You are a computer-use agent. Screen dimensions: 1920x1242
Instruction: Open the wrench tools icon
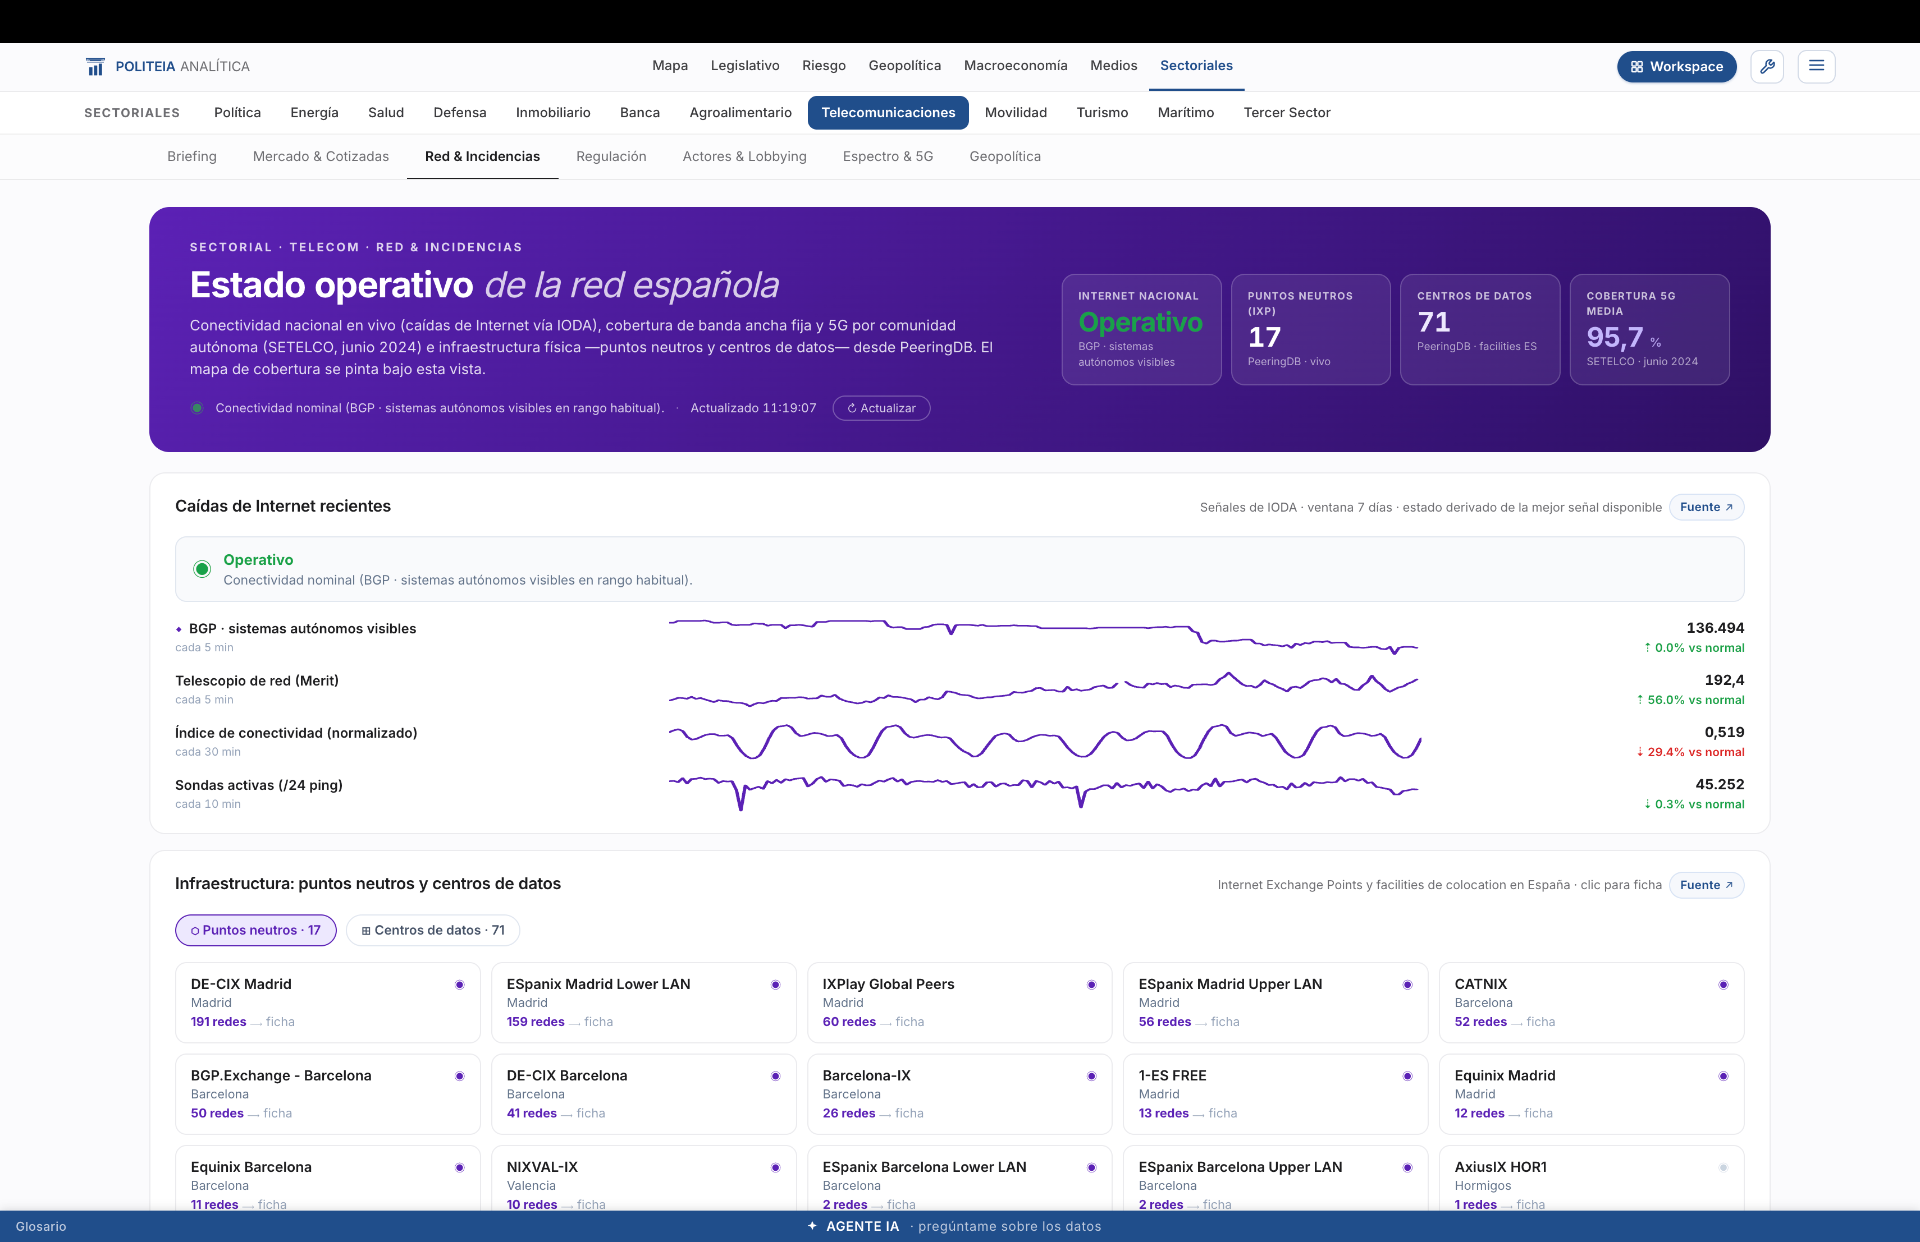(1767, 67)
